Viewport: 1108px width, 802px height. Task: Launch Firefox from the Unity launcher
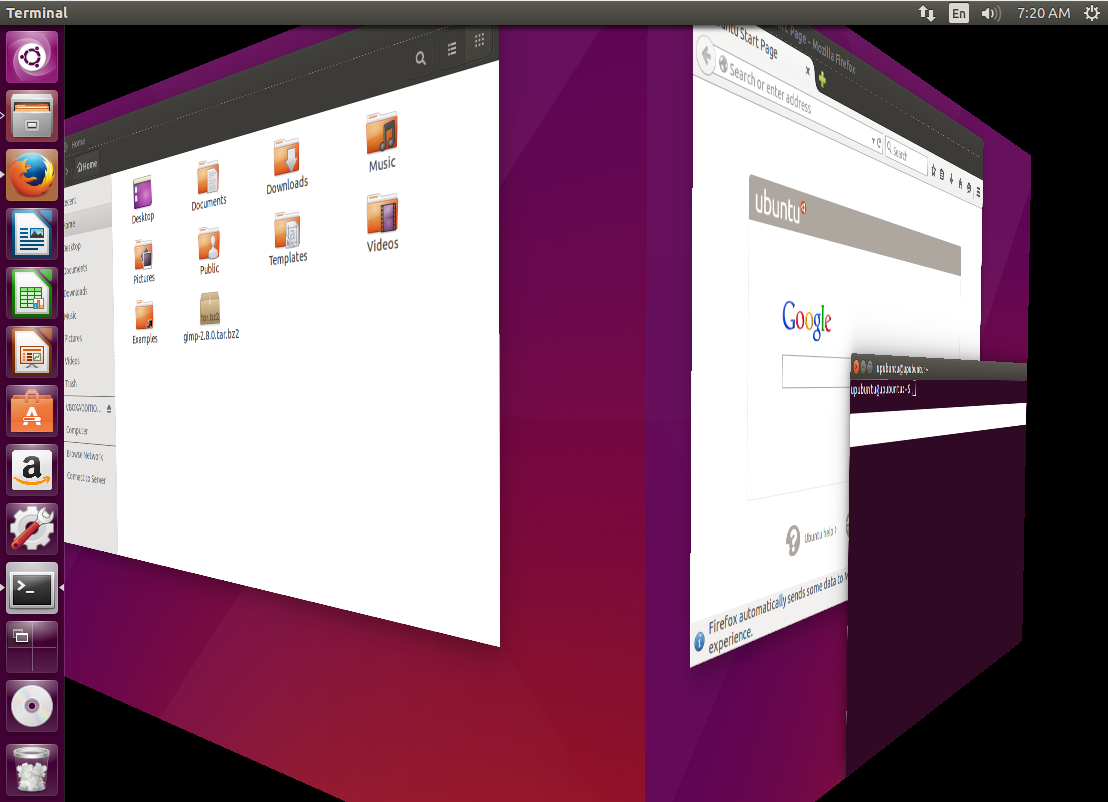(32, 175)
